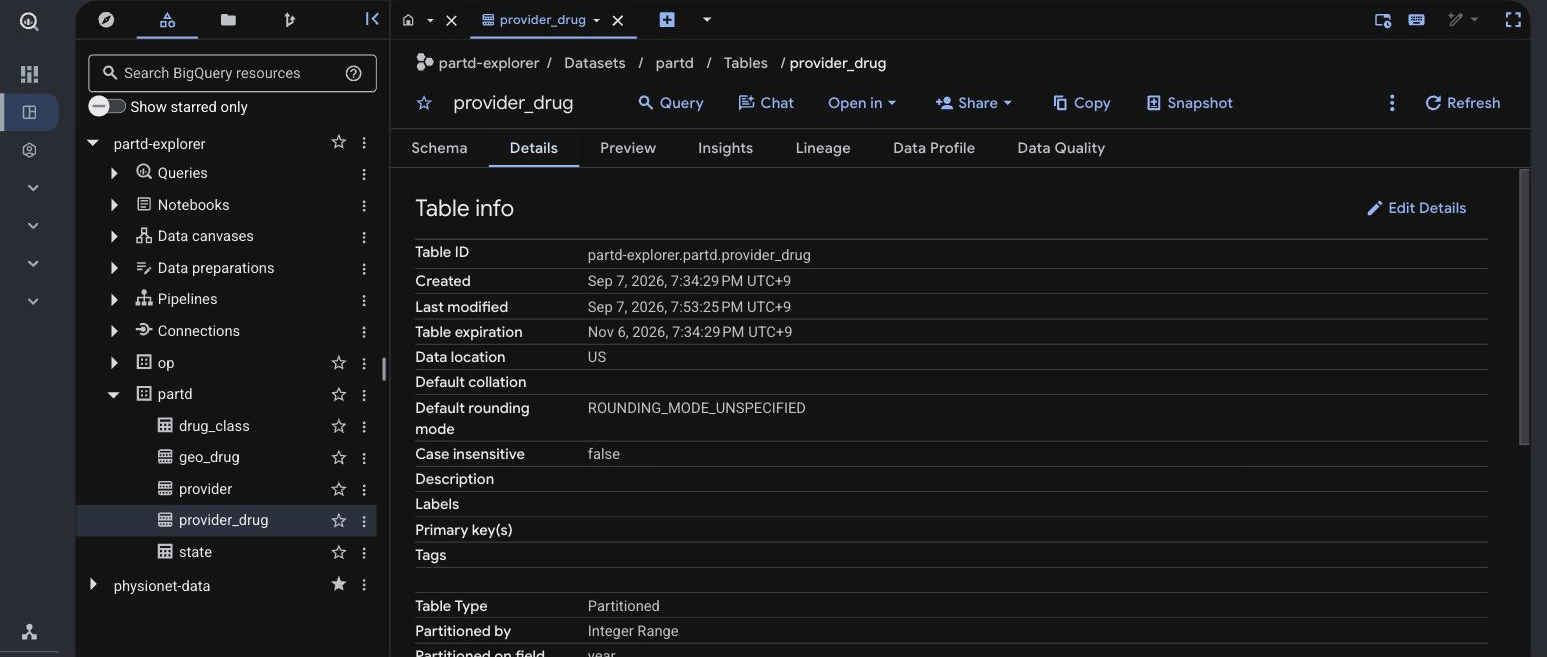Switch to the Preview tab
The width and height of the screenshot is (1547, 657).
point(628,148)
